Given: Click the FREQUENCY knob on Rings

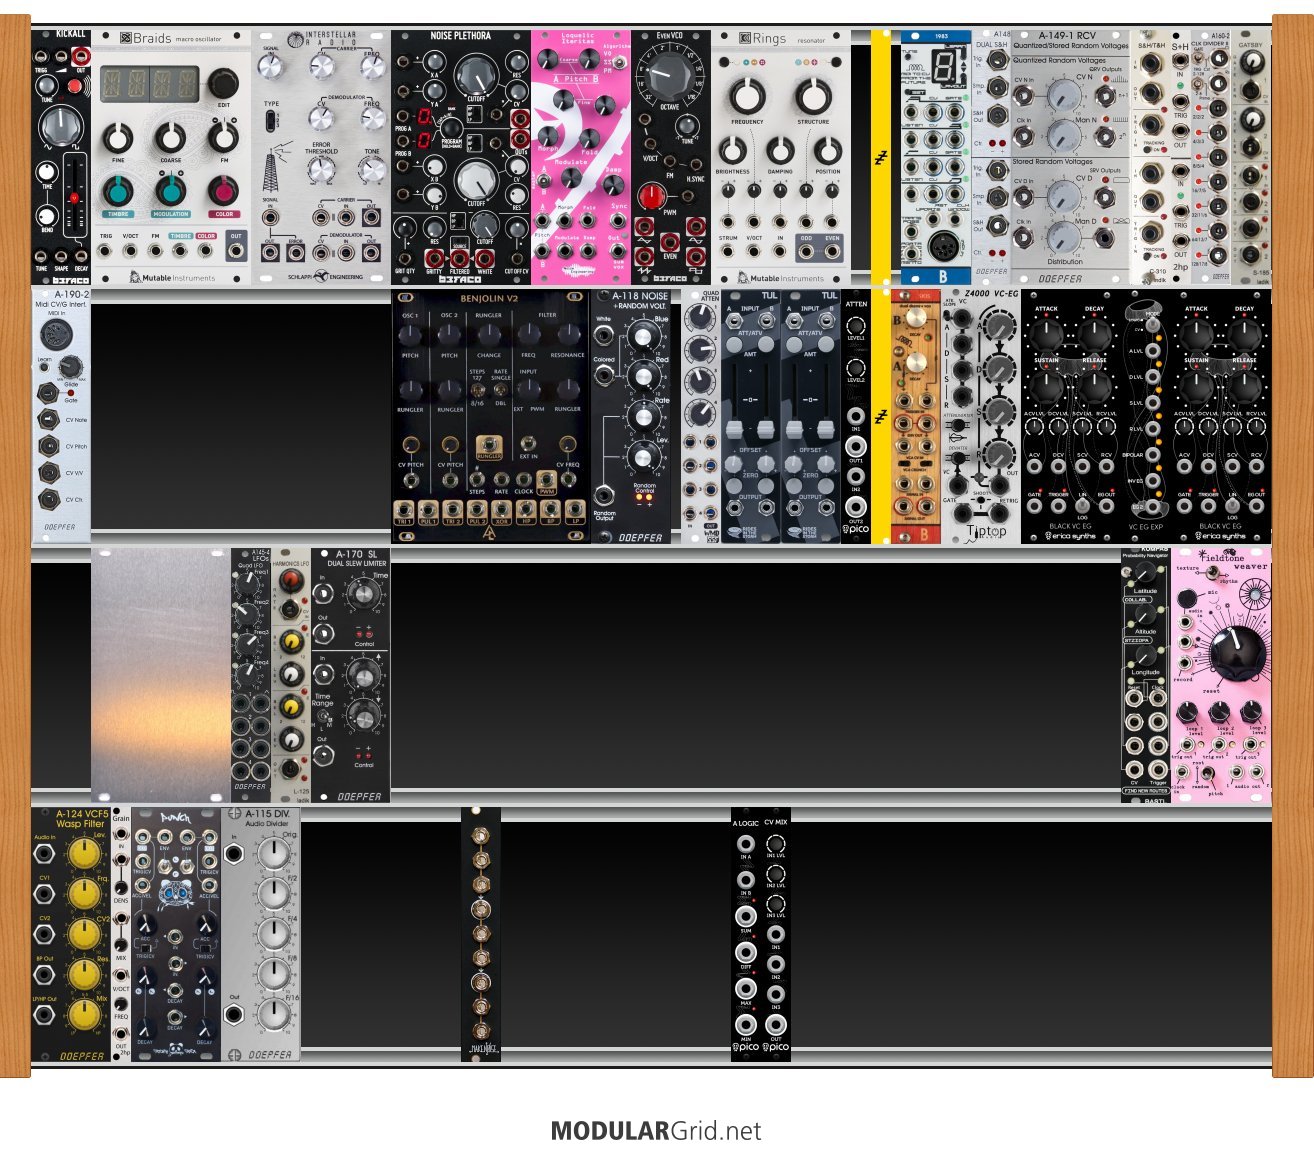Looking at the screenshot, I should pyautogui.click(x=746, y=97).
